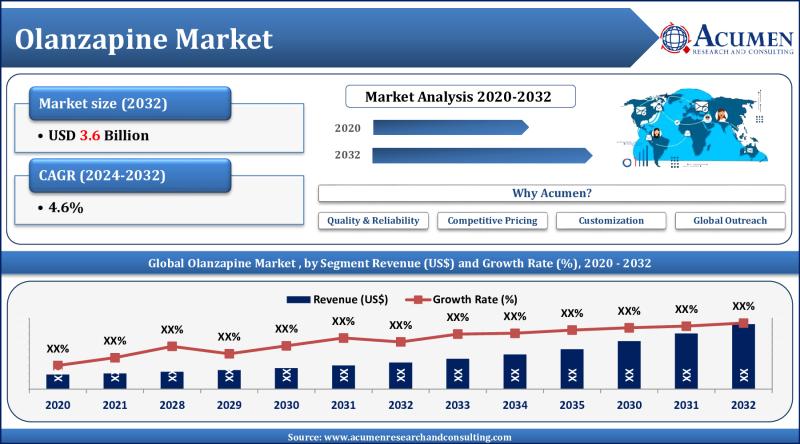
Task: Click the Growth Rate (%) legend marker
Action: click(418, 300)
